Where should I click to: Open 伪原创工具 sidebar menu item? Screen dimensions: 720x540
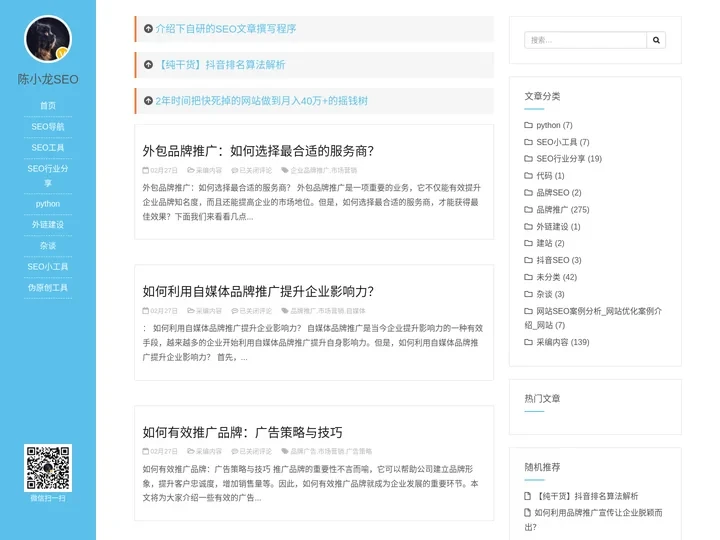coord(48,288)
